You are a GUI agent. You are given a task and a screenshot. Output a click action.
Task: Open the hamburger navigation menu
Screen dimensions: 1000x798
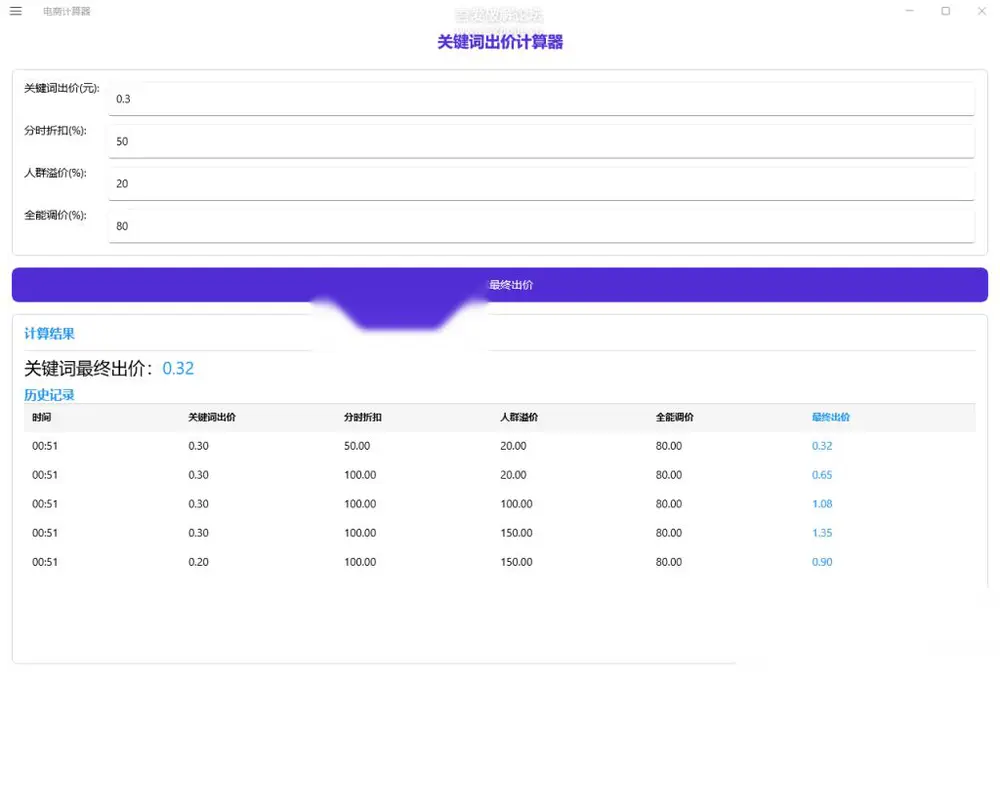point(16,11)
